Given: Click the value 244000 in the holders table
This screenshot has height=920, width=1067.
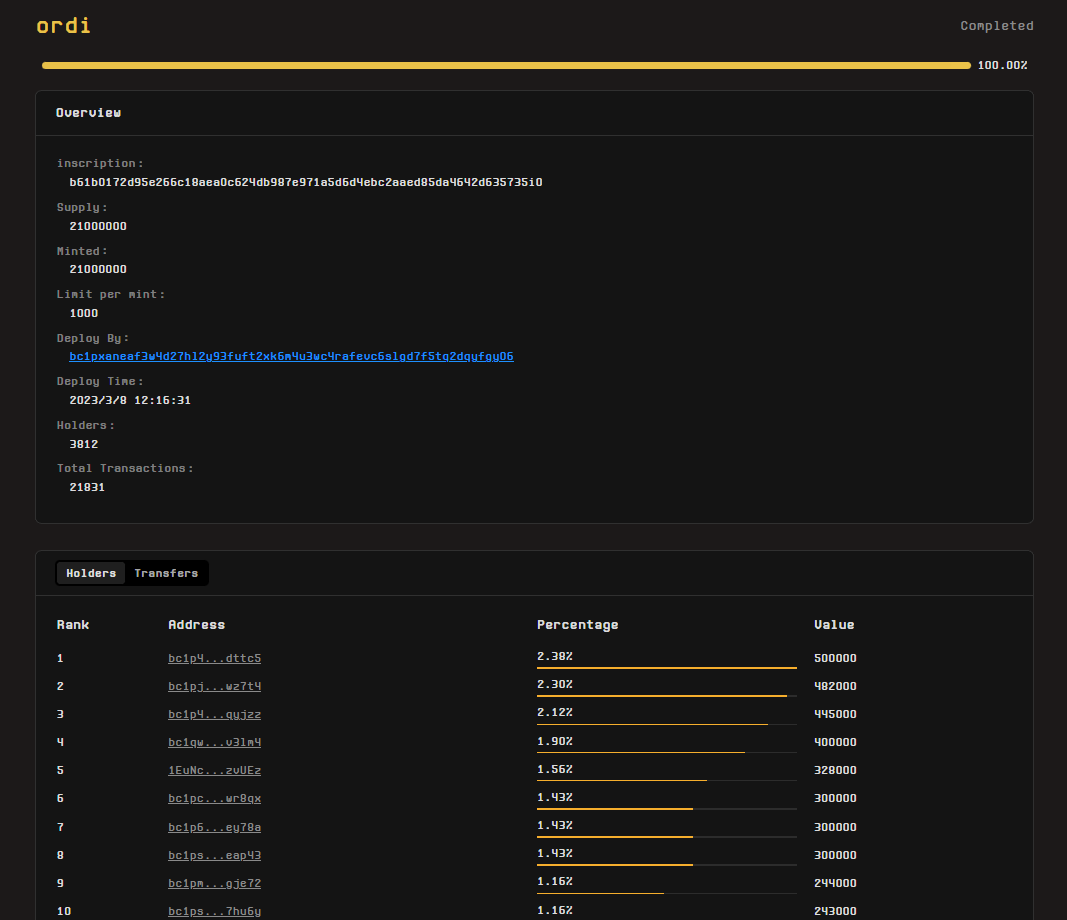Looking at the screenshot, I should coord(835,883).
